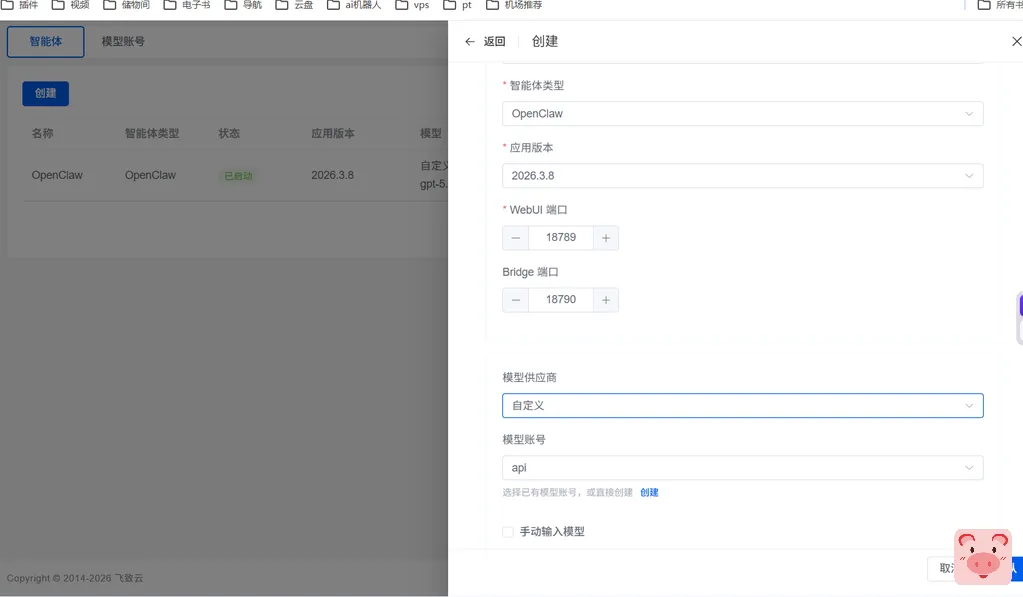1023x597 pixels.
Task: Click the 状态 column header
Action: pos(229,133)
